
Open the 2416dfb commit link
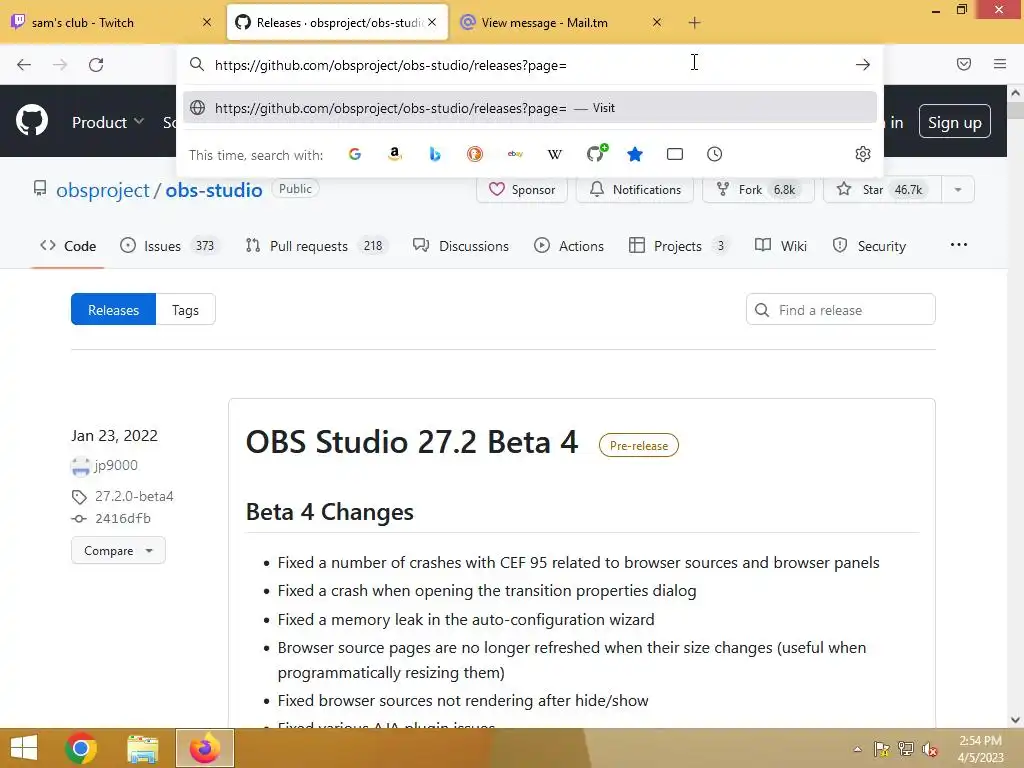tap(123, 519)
